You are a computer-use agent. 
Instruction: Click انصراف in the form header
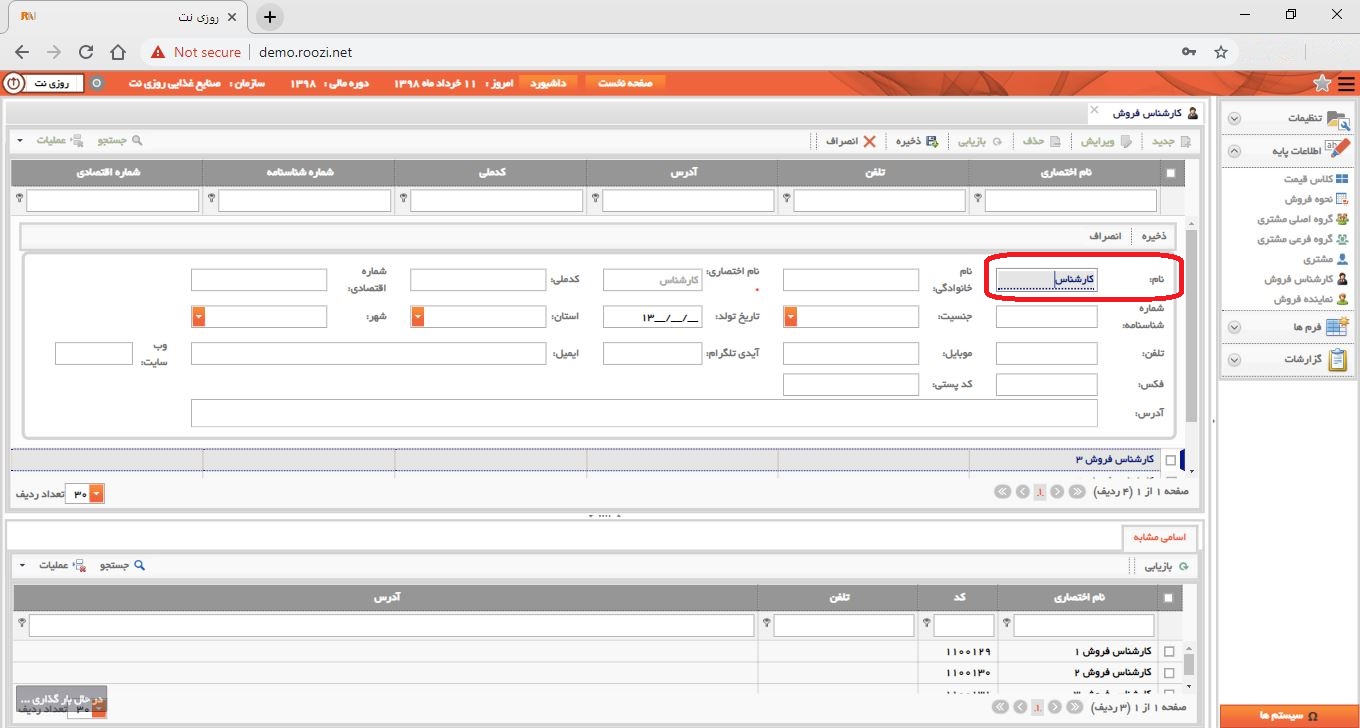click(x=1106, y=237)
